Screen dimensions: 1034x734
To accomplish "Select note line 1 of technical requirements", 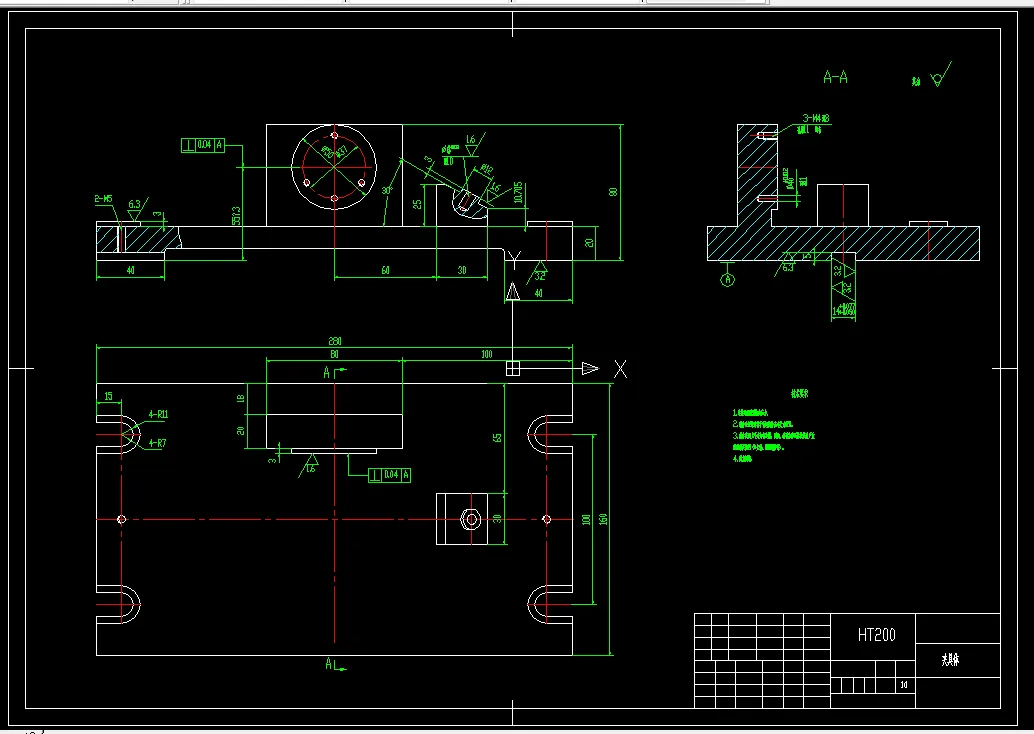I will [x=750, y=413].
